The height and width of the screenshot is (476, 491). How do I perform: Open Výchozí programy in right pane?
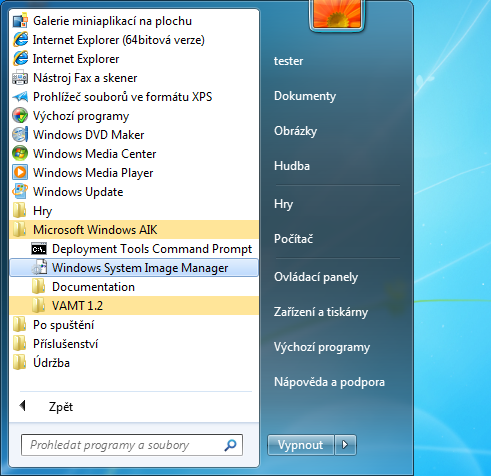click(322, 347)
